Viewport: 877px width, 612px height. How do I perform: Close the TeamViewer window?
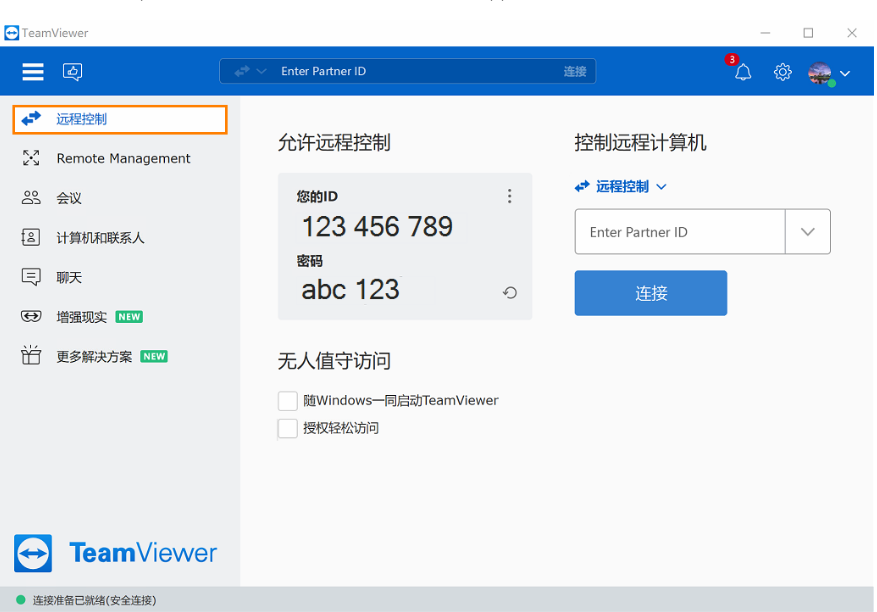(x=852, y=33)
